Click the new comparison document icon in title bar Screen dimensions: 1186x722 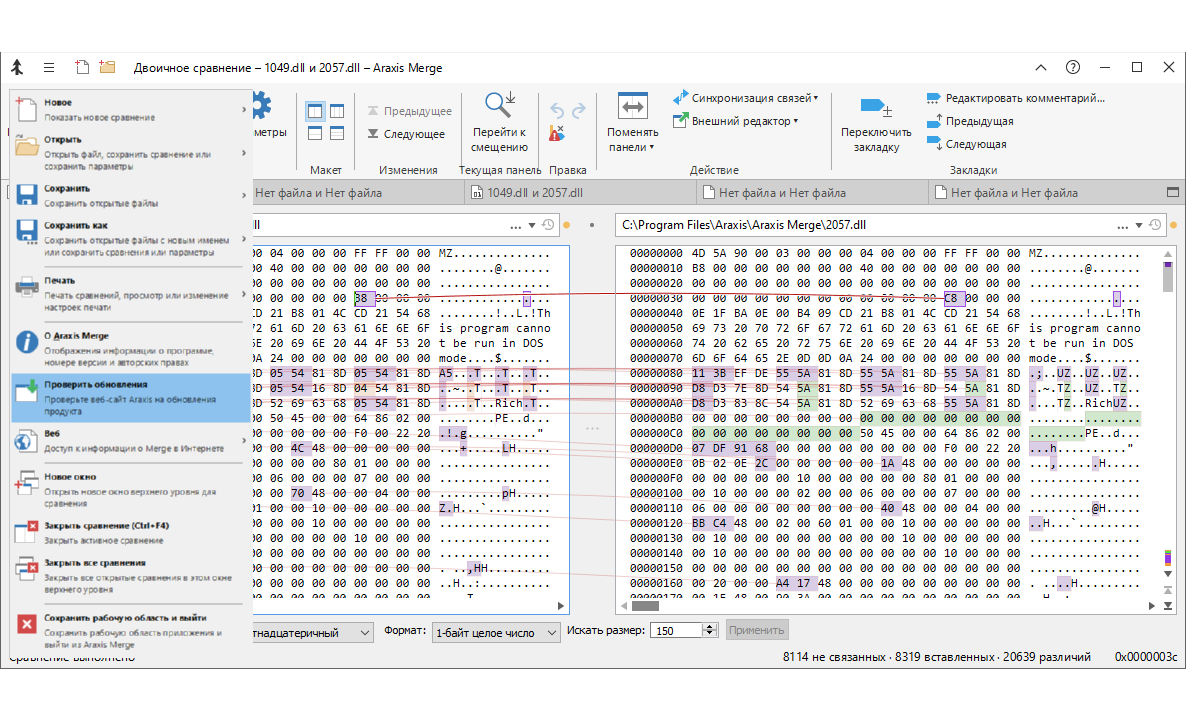[x=82, y=67]
